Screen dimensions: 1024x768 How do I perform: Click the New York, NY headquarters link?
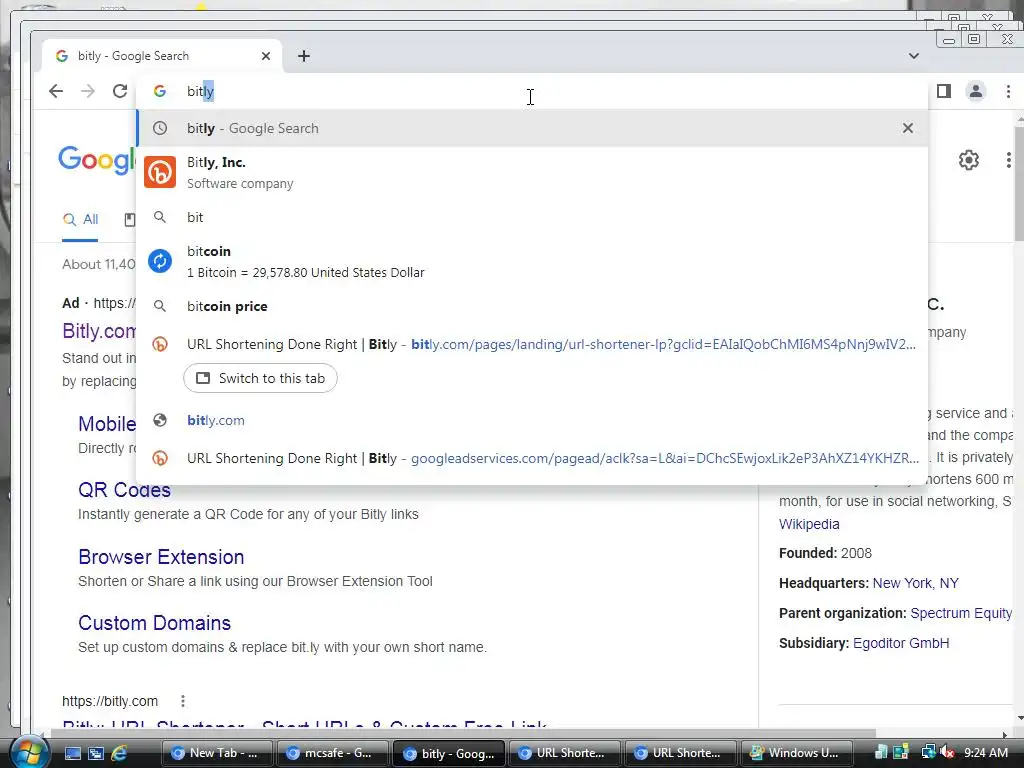pyautogui.click(x=916, y=583)
